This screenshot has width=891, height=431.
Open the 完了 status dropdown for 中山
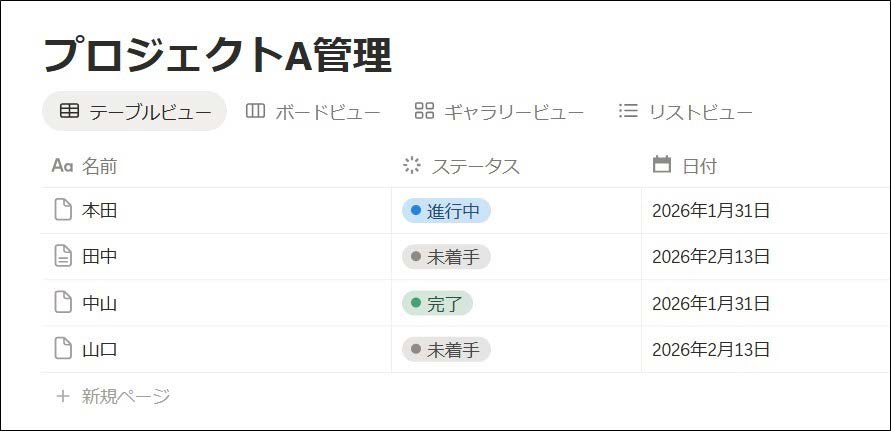437,303
